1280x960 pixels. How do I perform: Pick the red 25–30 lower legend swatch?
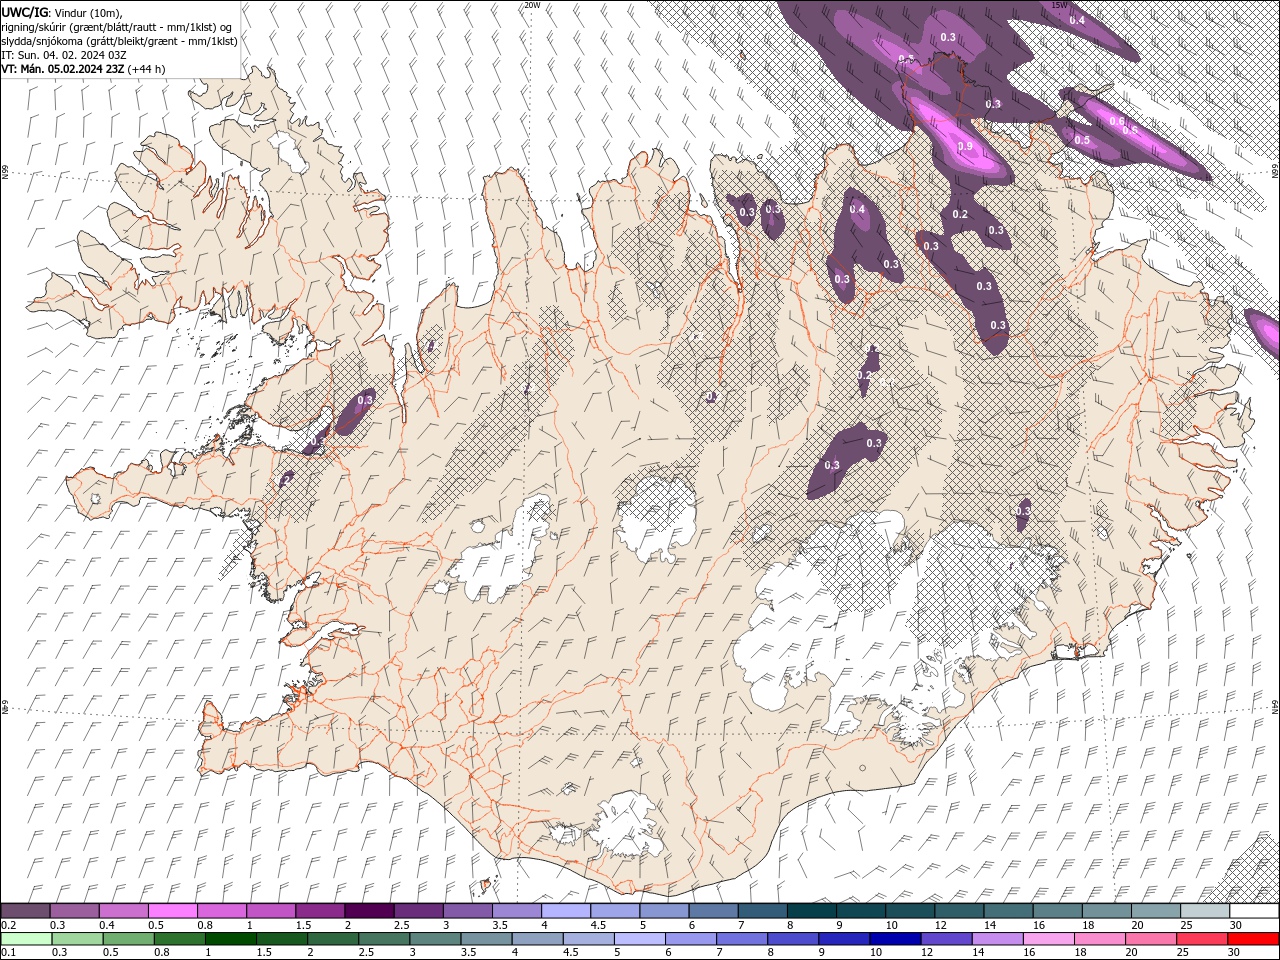pos(1203,938)
